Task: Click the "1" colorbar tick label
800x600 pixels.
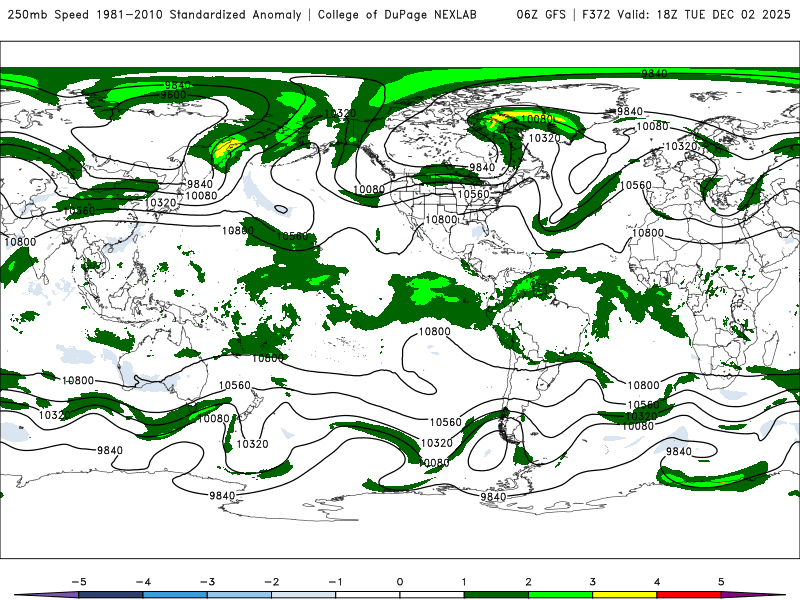Action: click(x=464, y=582)
